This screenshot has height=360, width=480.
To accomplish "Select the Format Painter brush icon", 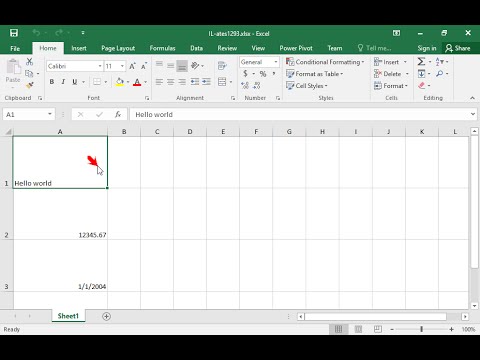I will [30, 85].
